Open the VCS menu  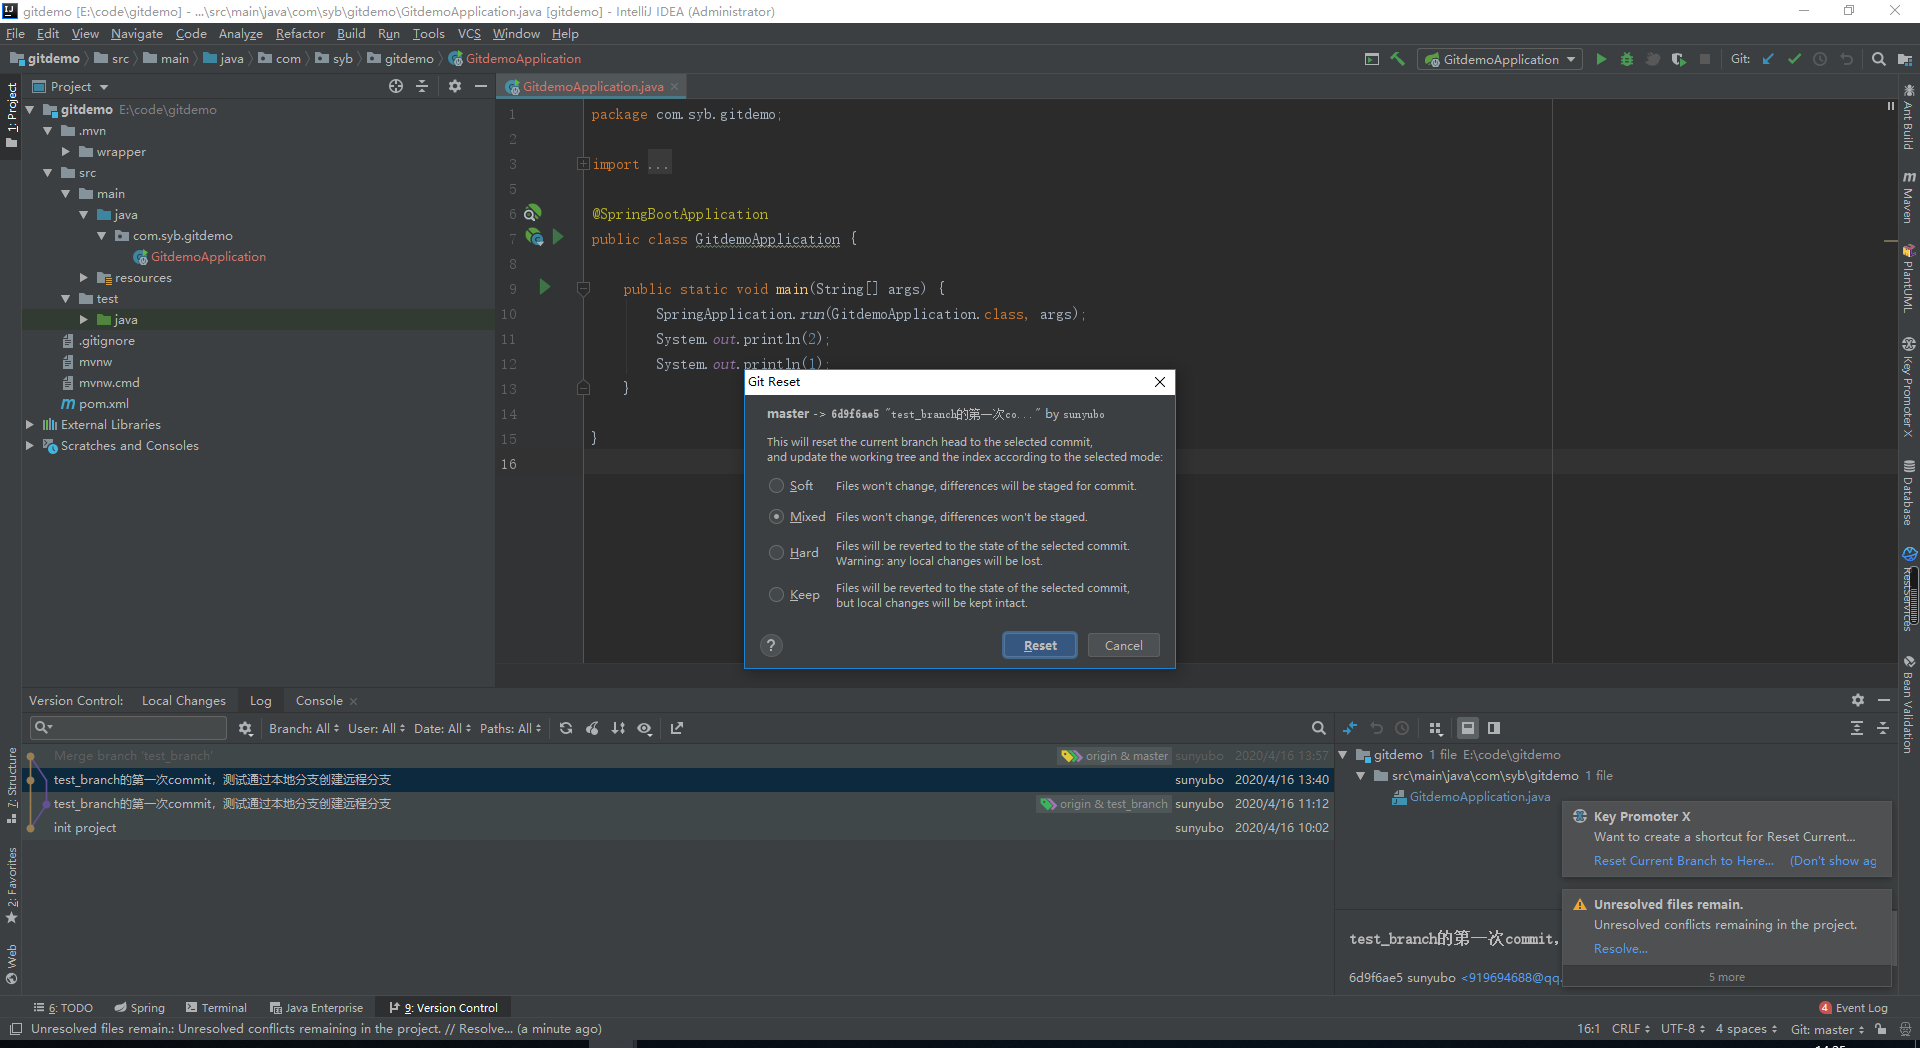[469, 34]
